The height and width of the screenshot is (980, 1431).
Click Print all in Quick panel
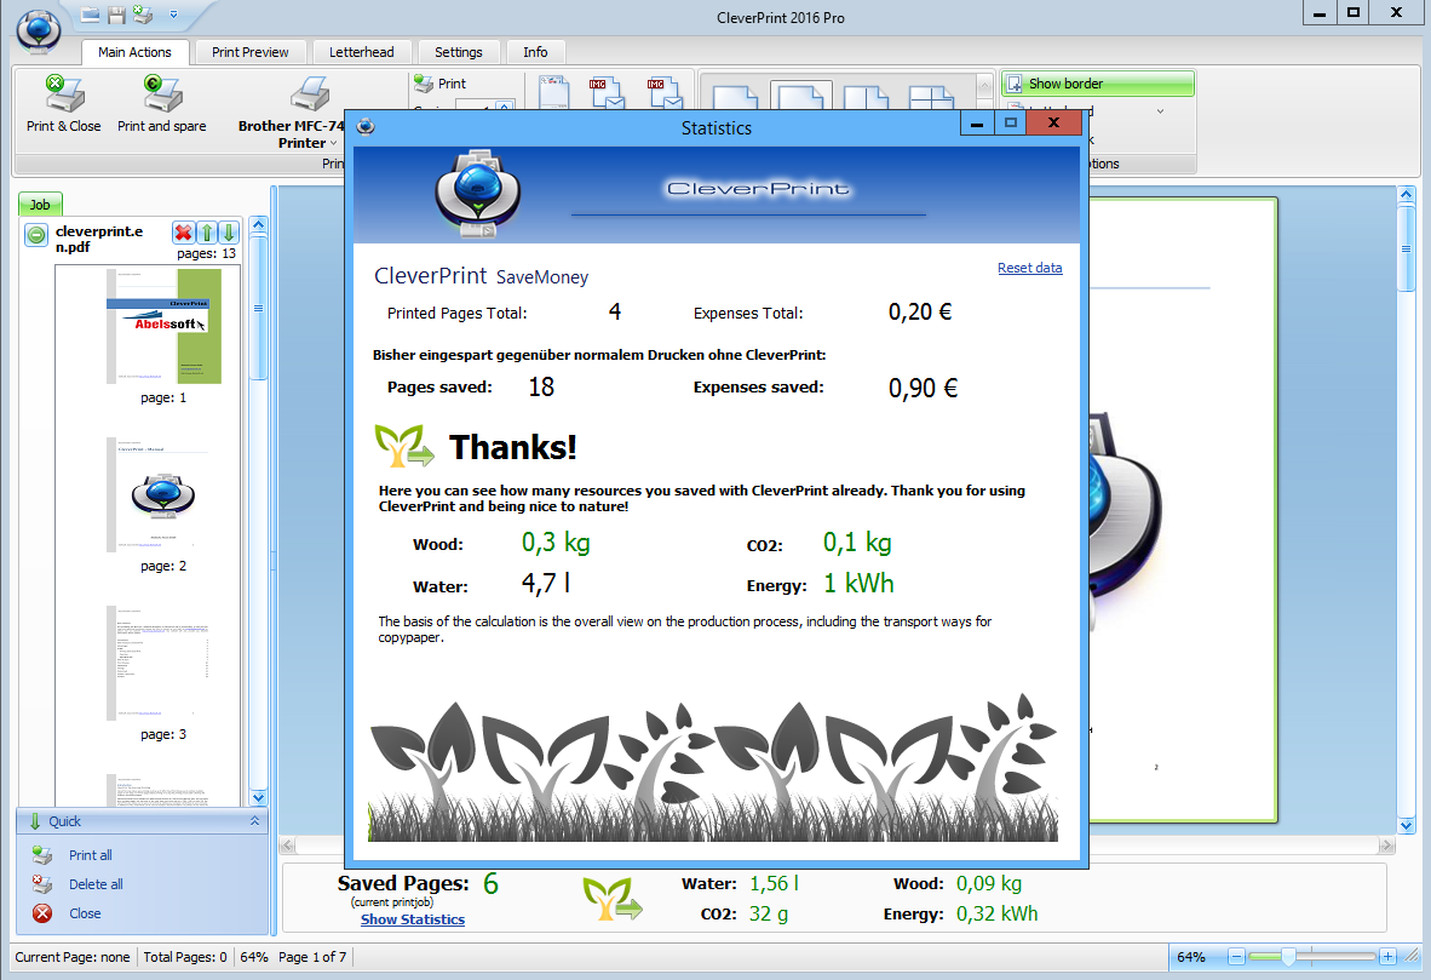pyautogui.click(x=90, y=855)
